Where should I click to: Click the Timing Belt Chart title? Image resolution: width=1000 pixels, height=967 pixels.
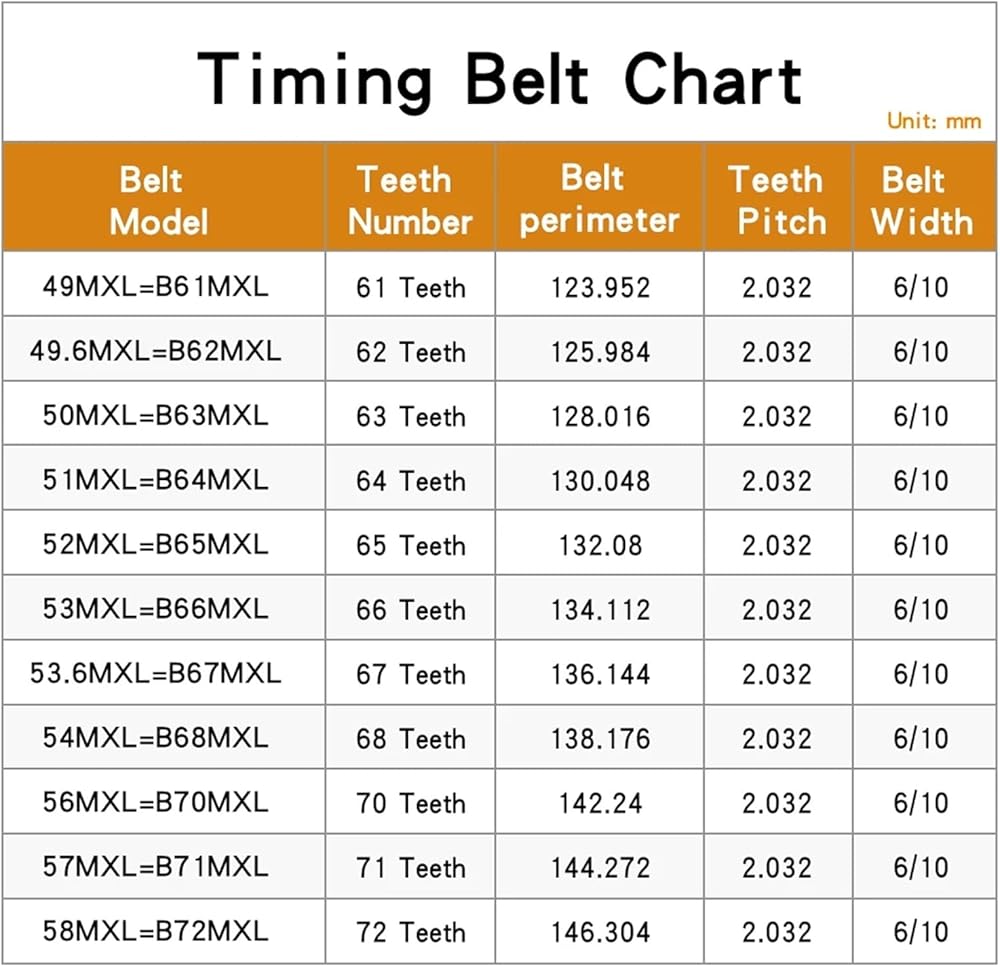click(499, 81)
